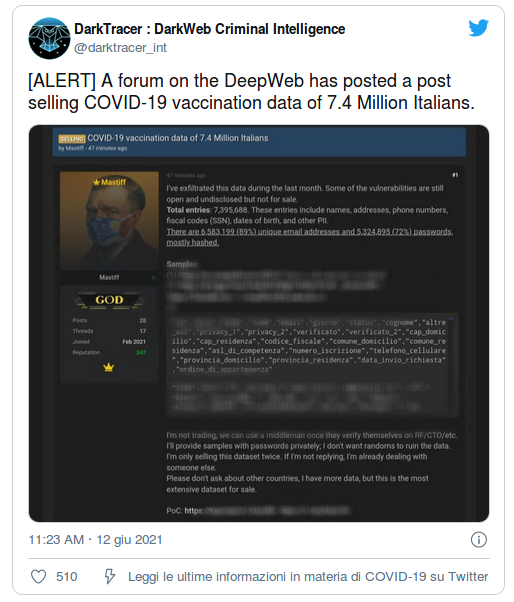Open the tweet timestamp 11:23 AM 12 giu 2021
Screen dimensions: 514x602
96,539
